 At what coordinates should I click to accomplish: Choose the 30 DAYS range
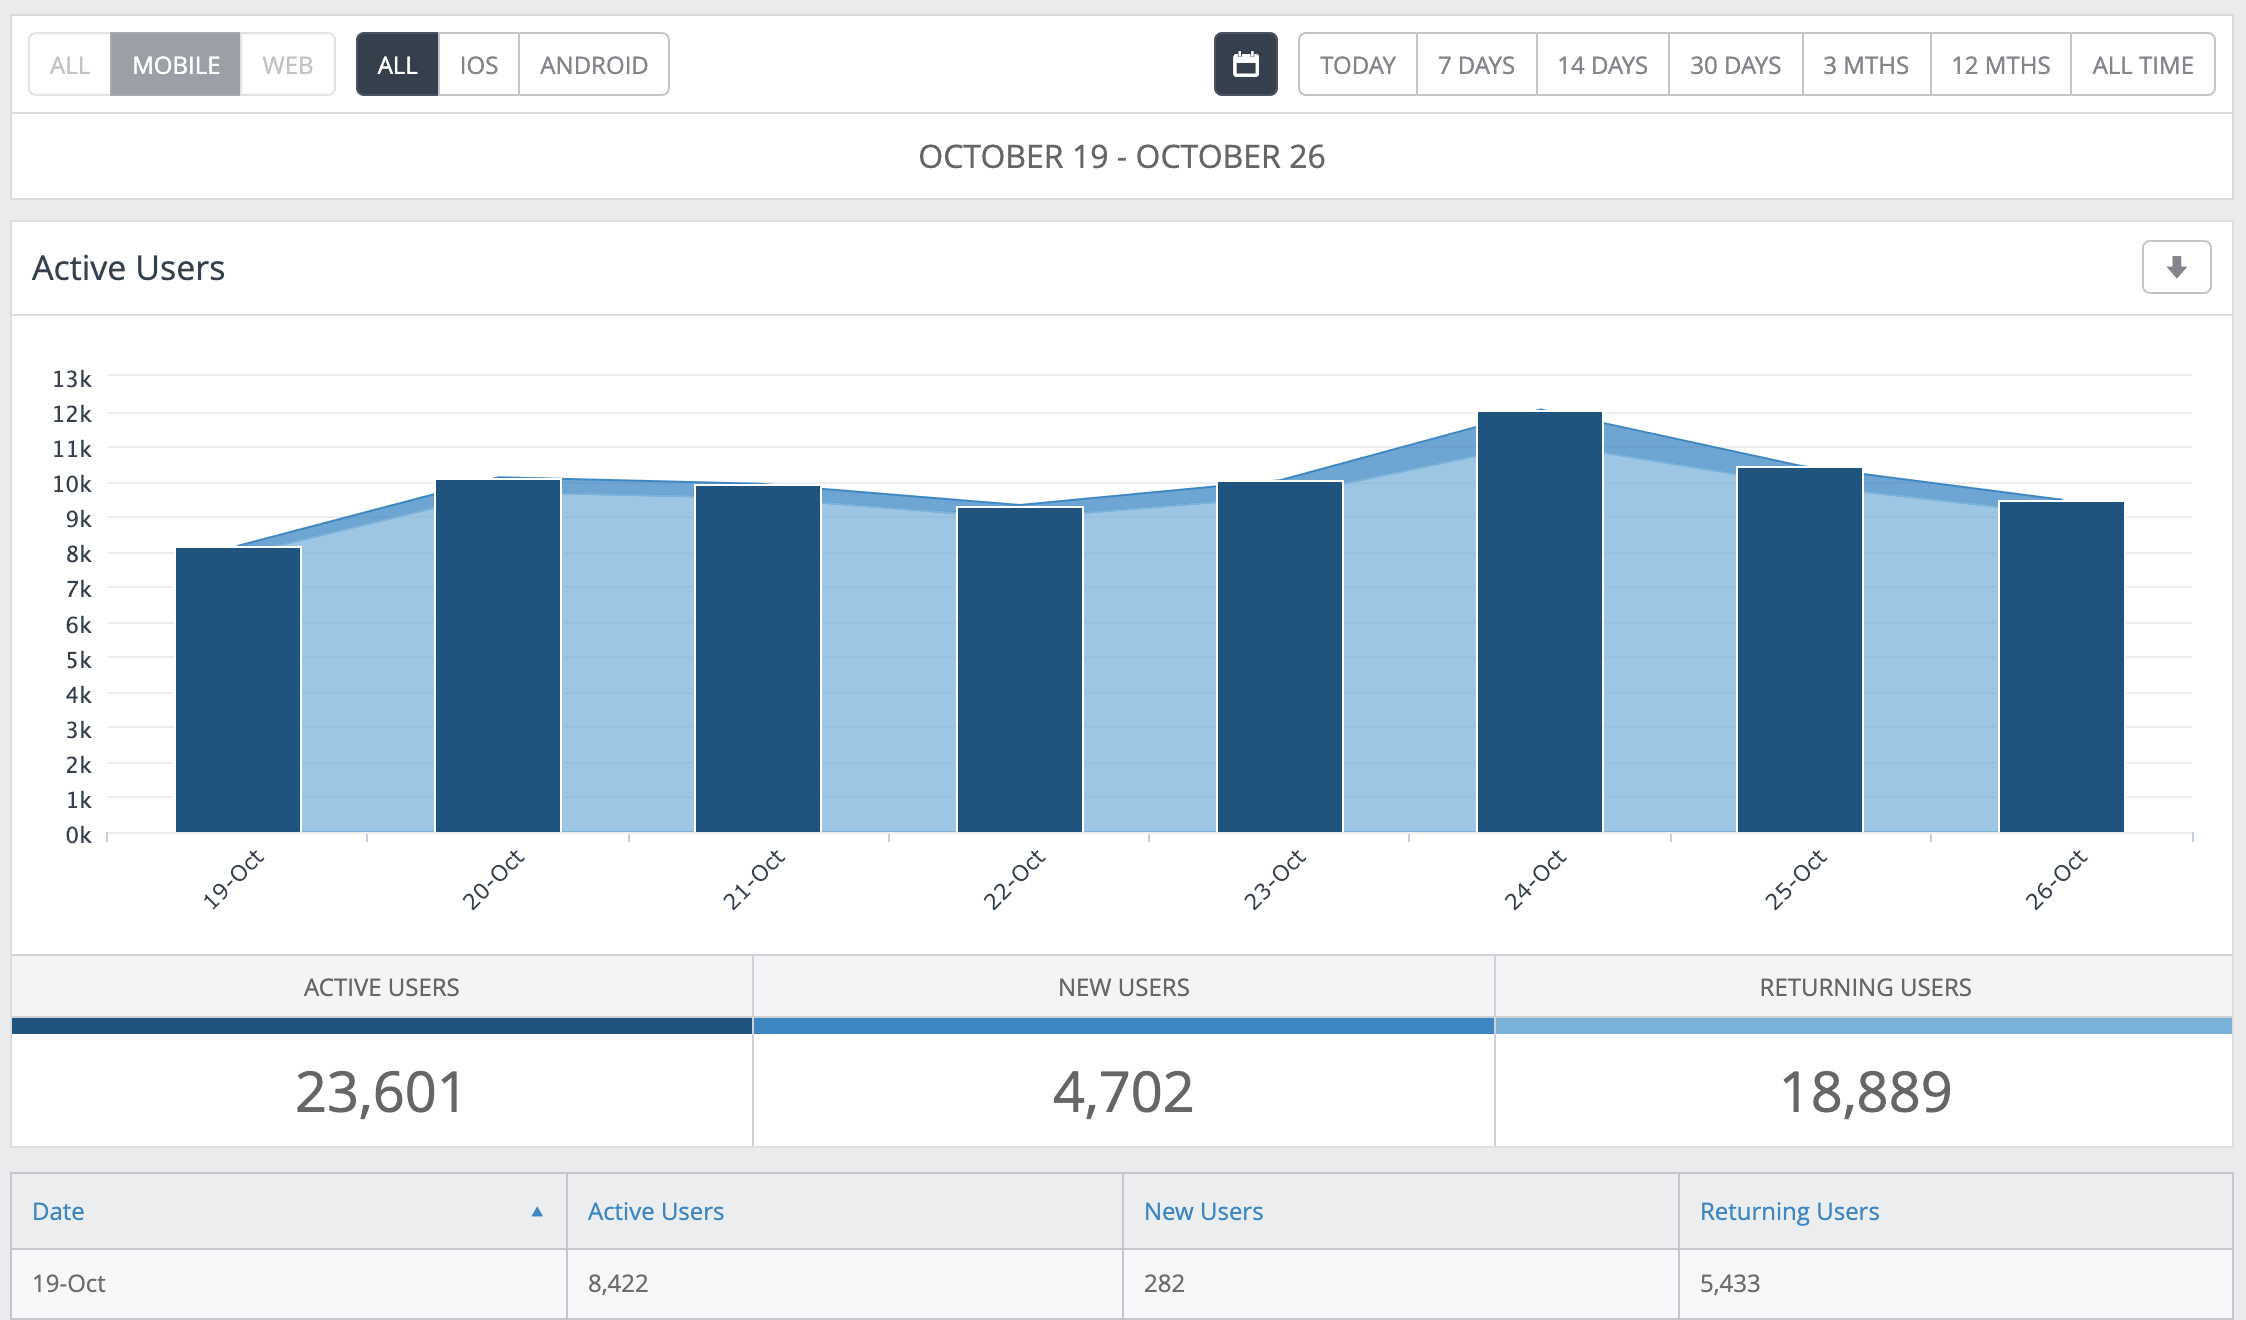(1735, 65)
